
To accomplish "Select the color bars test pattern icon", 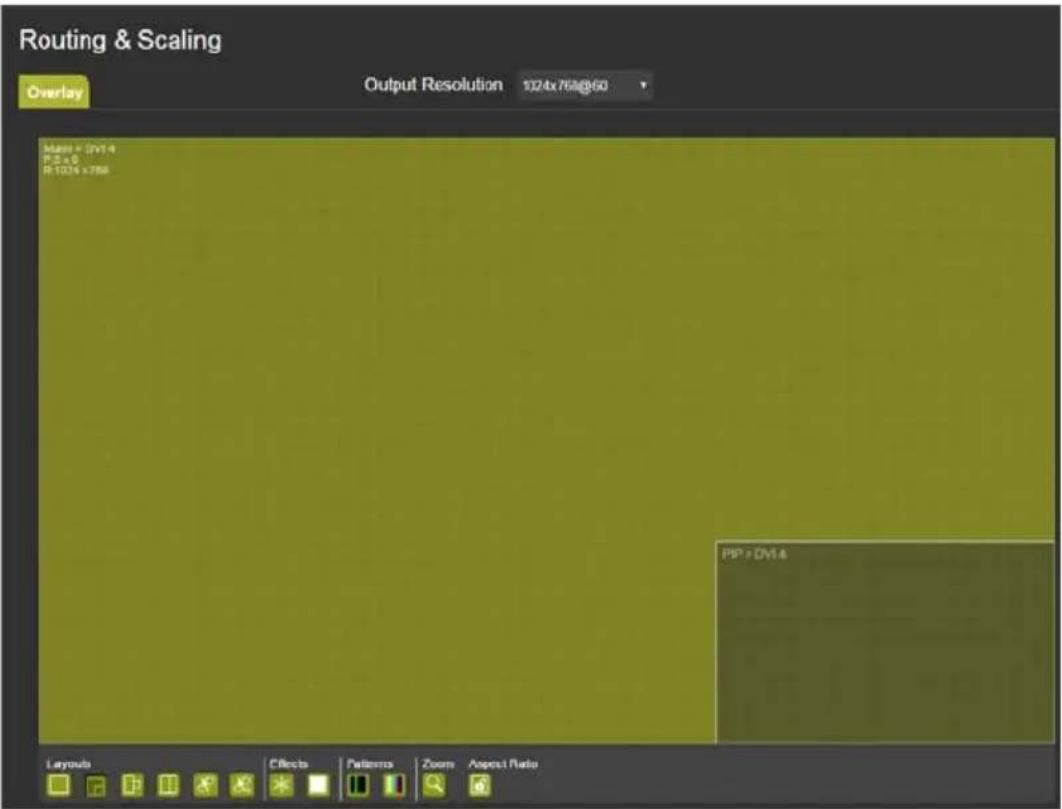I will coord(395,785).
